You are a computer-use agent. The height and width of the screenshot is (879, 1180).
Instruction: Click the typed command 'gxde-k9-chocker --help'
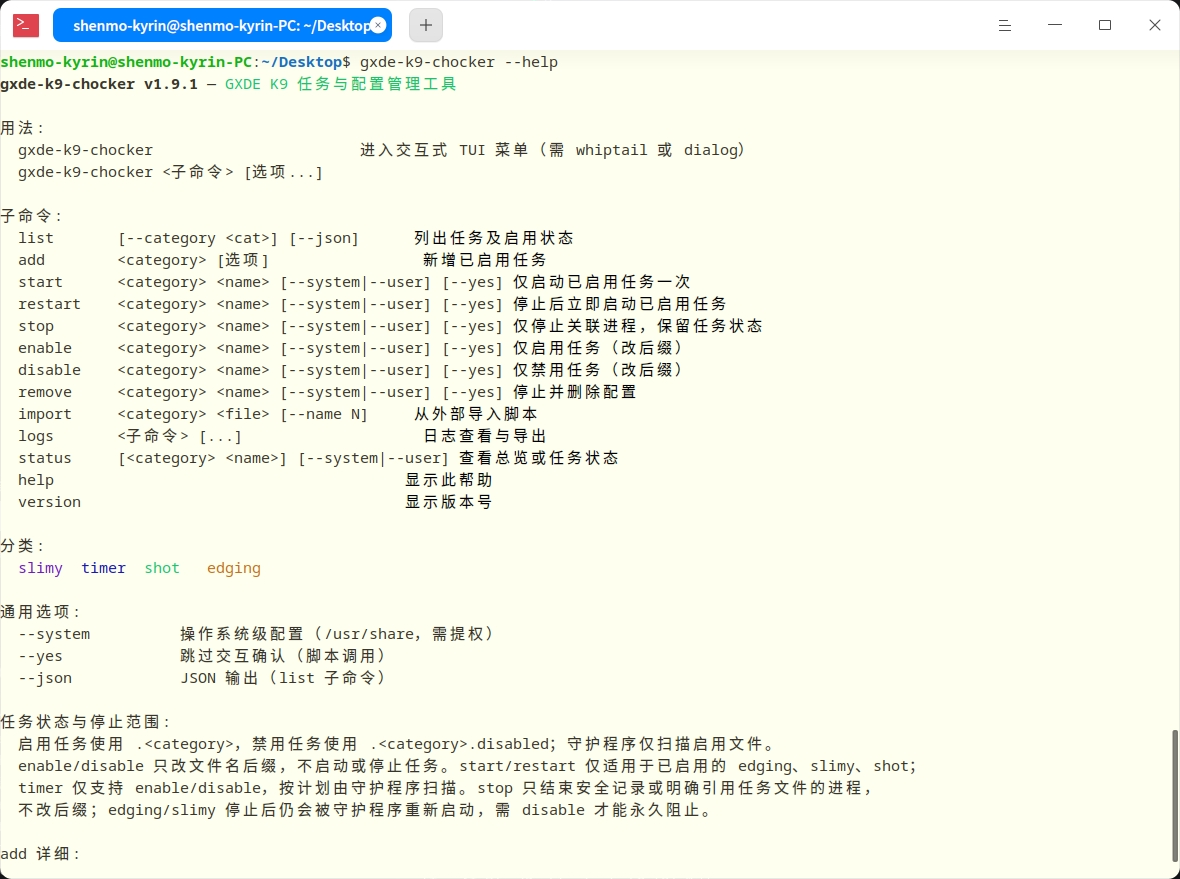459,62
